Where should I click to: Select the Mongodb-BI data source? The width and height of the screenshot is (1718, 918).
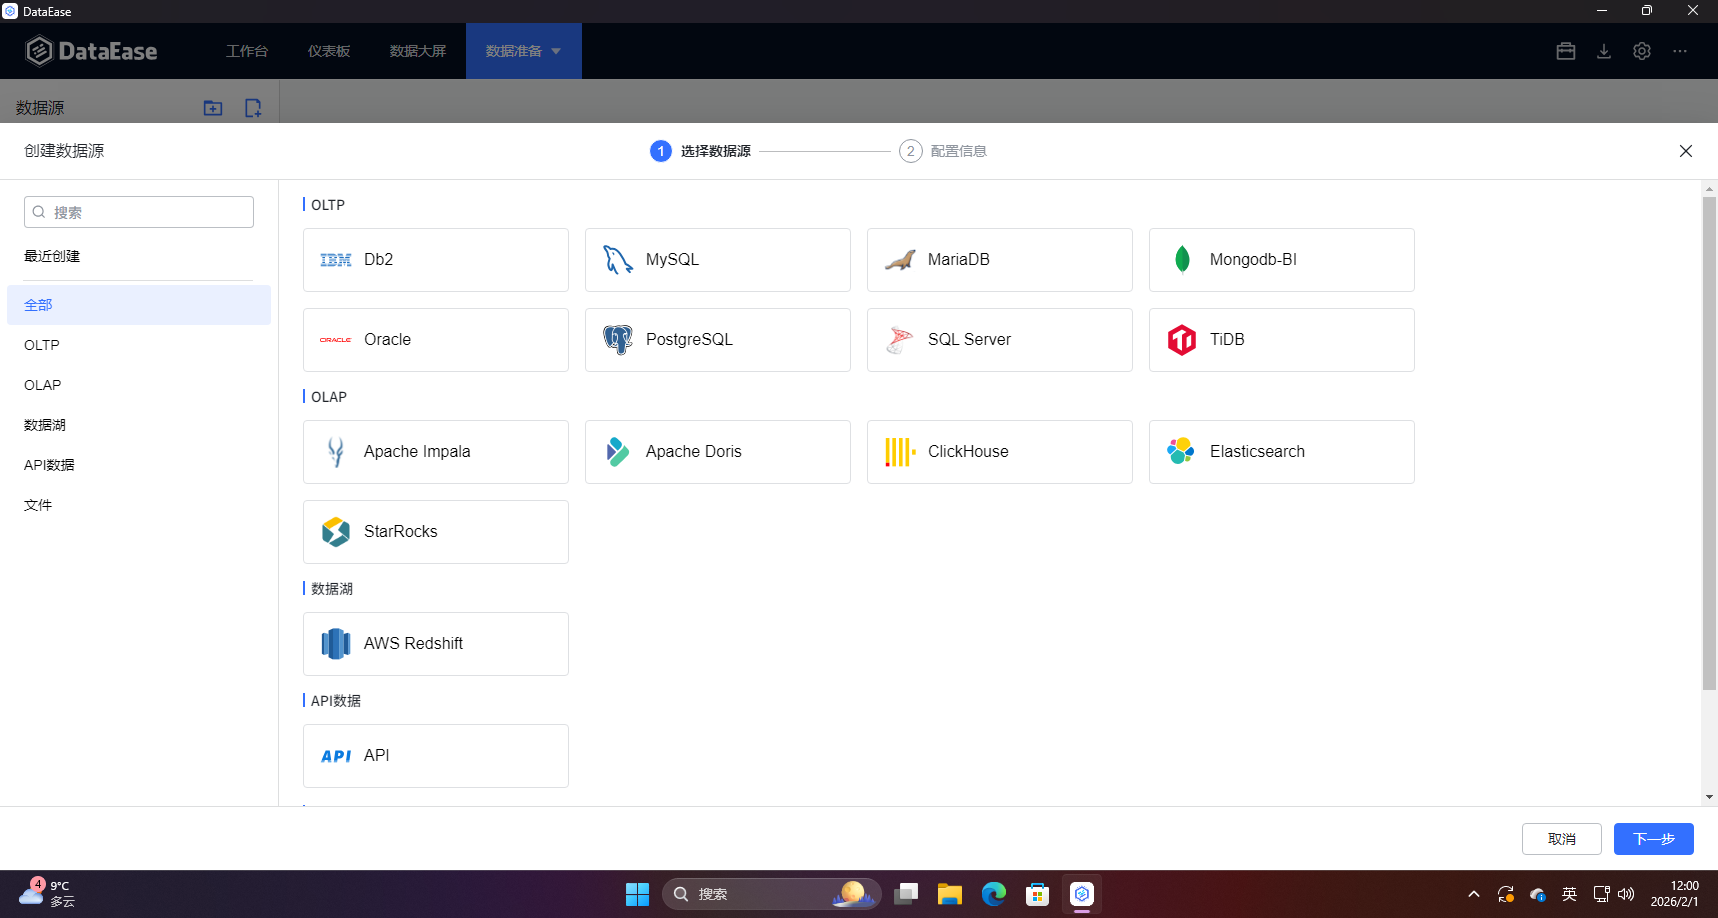click(x=1282, y=260)
